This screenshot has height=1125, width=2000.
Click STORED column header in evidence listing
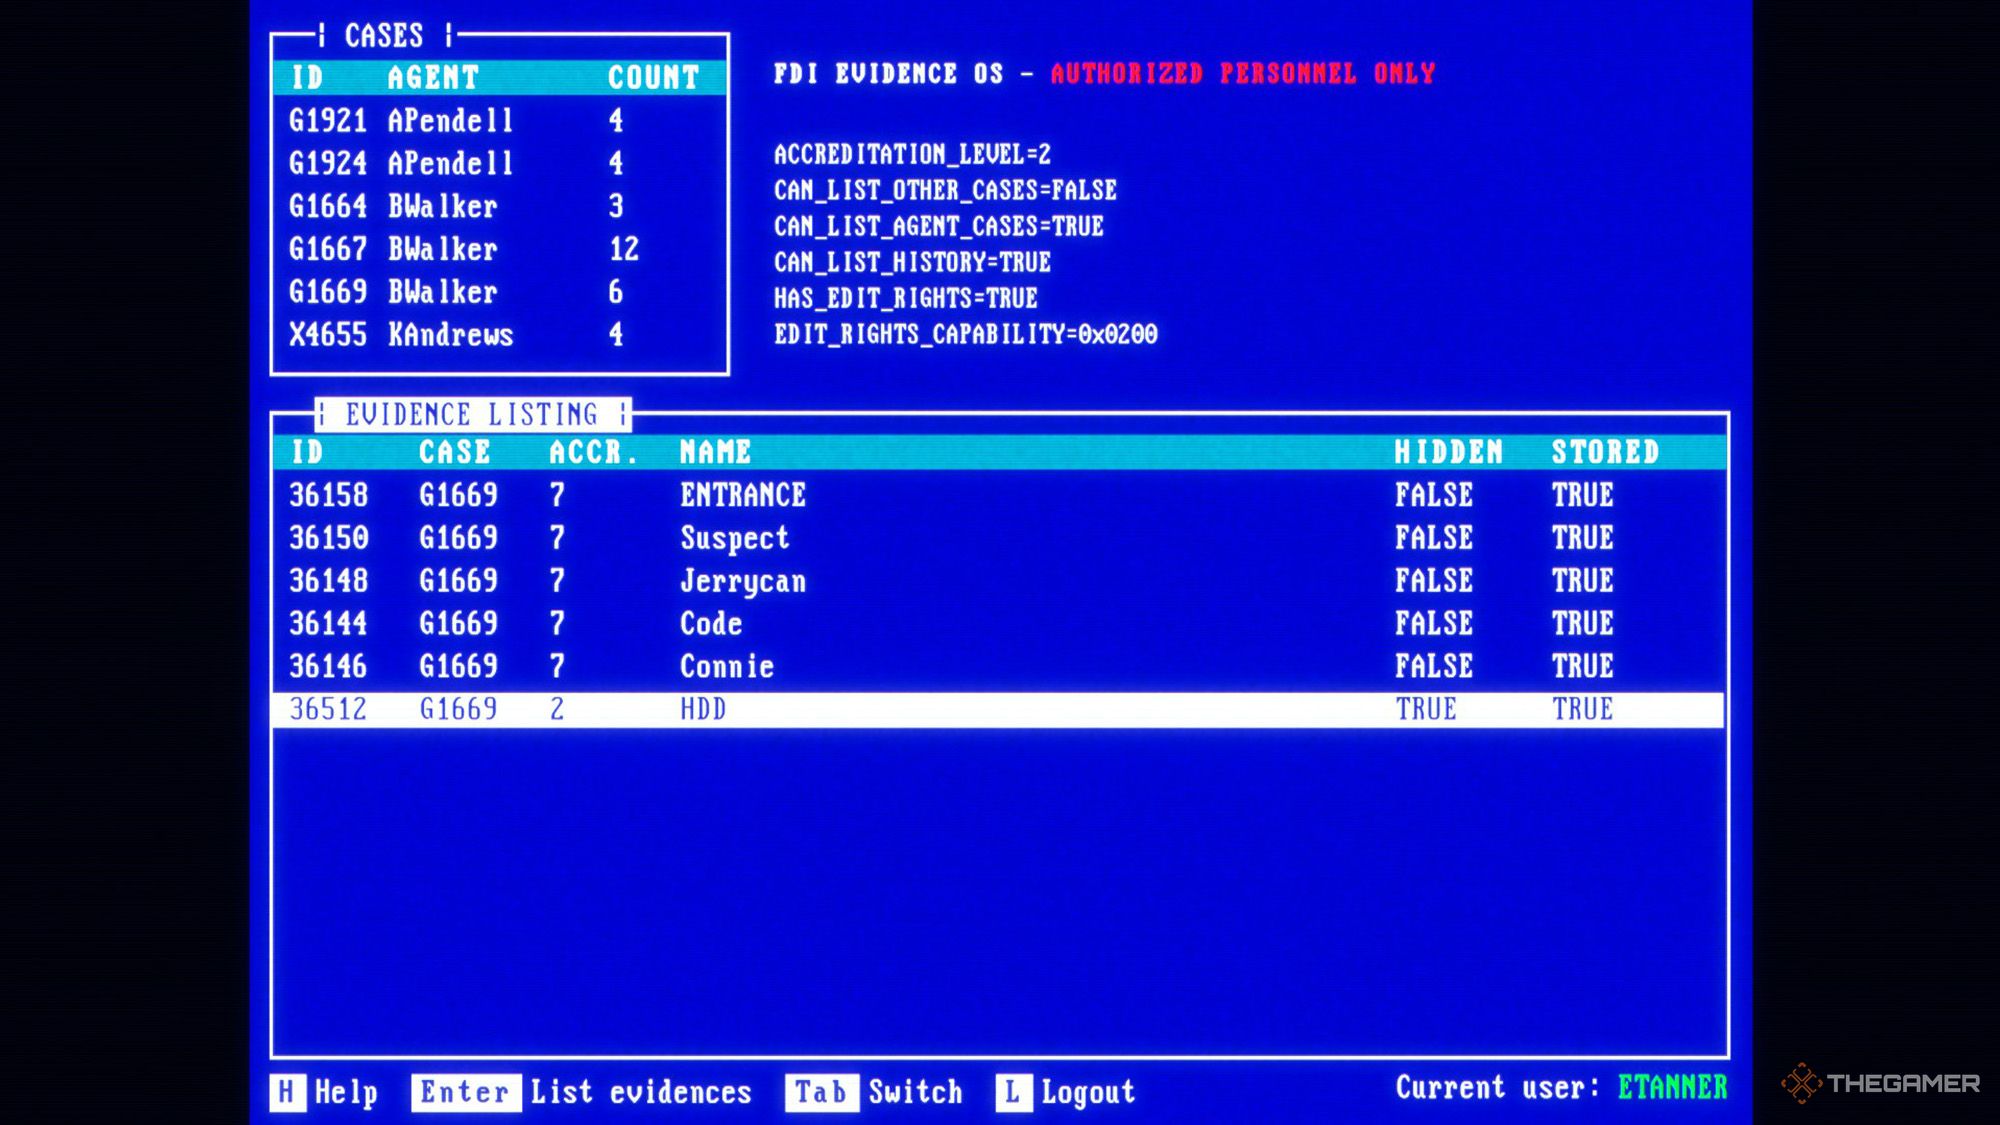[x=1603, y=452]
